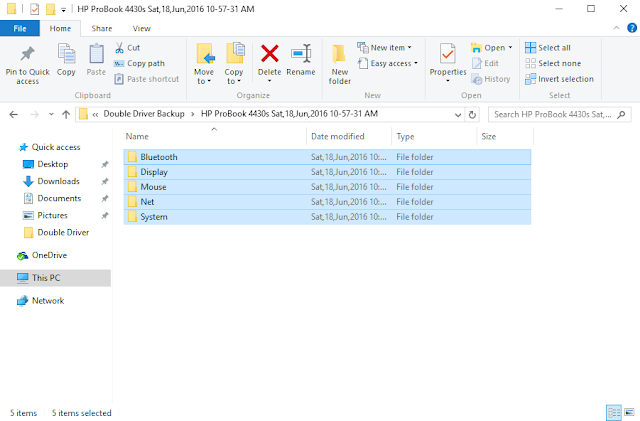The height and width of the screenshot is (421, 640).
Task: Click the Paste clipboard icon
Action: [96, 54]
